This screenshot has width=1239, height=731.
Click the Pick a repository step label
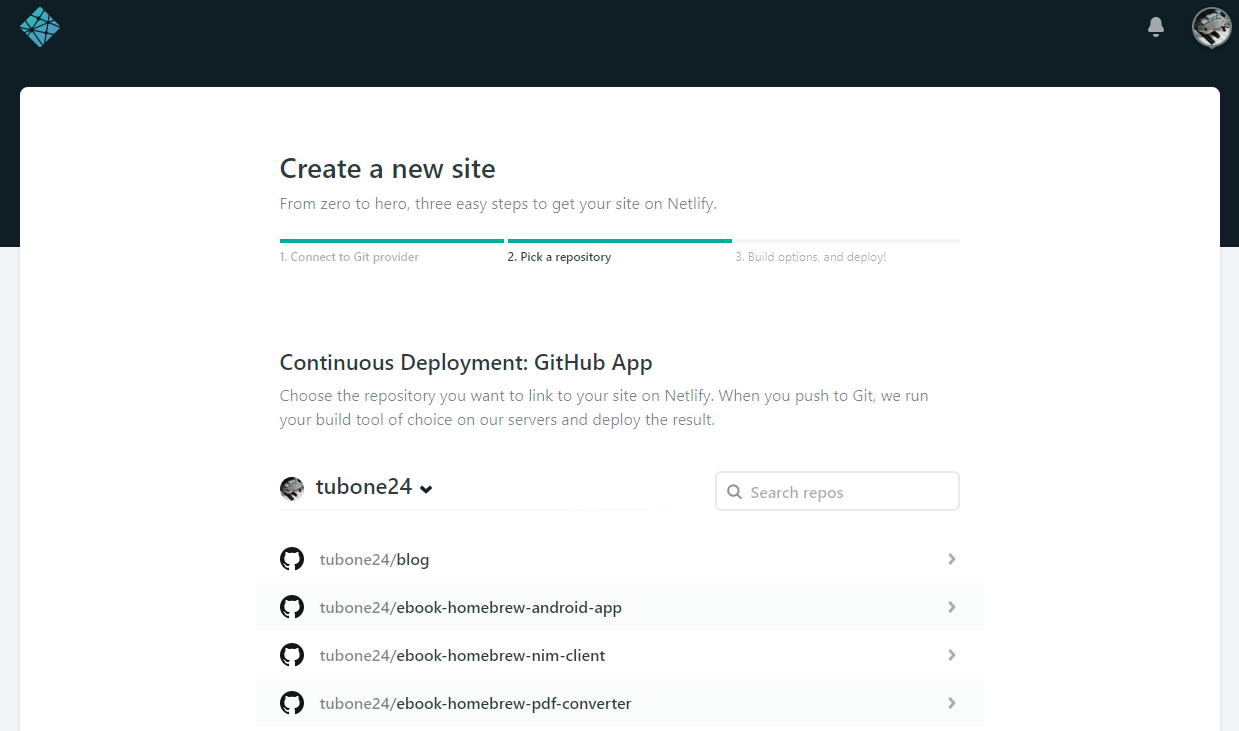click(x=559, y=257)
